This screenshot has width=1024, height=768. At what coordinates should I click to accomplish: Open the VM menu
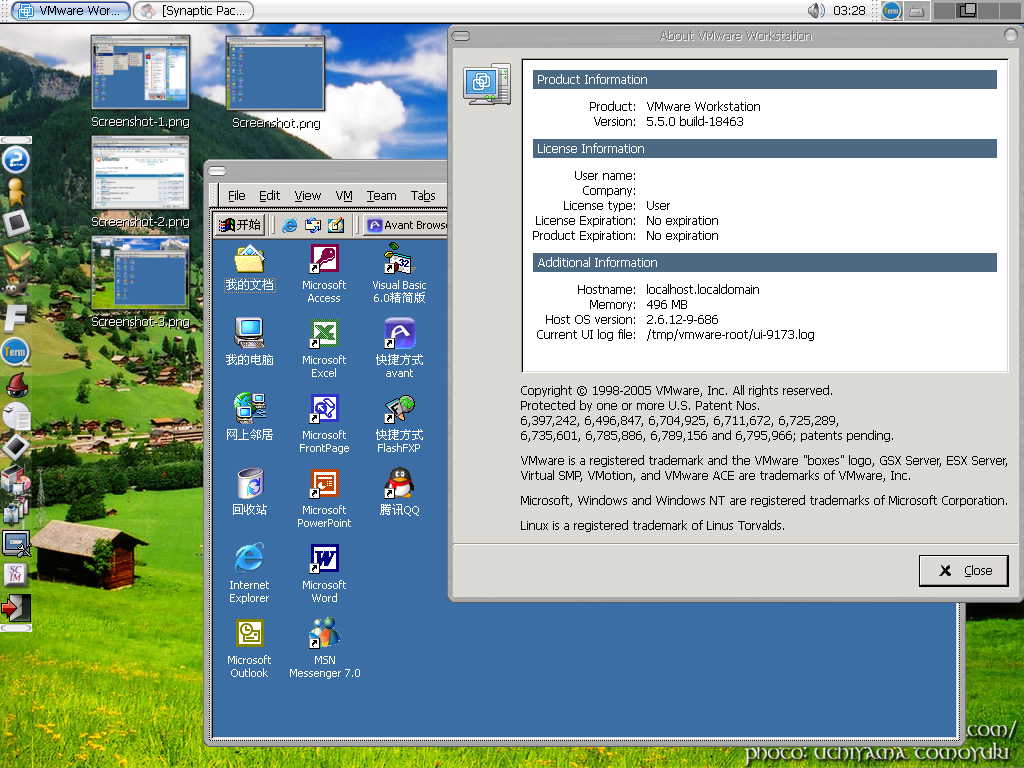(x=344, y=195)
